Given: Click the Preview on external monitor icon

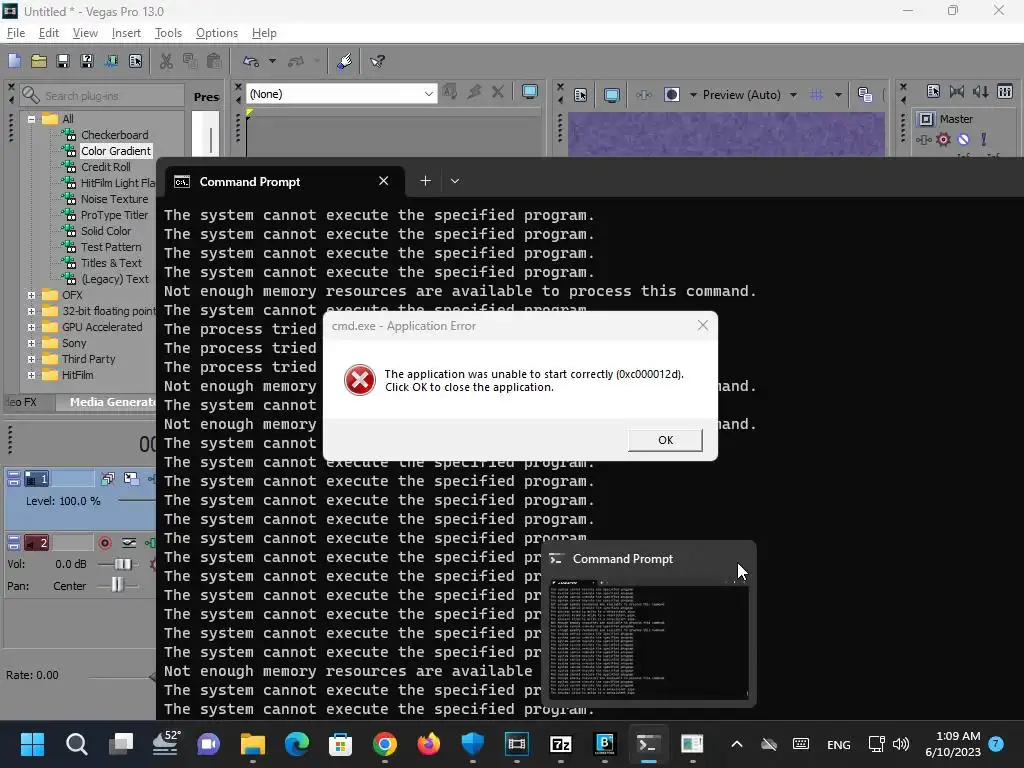Looking at the screenshot, I should pyautogui.click(x=611, y=95).
